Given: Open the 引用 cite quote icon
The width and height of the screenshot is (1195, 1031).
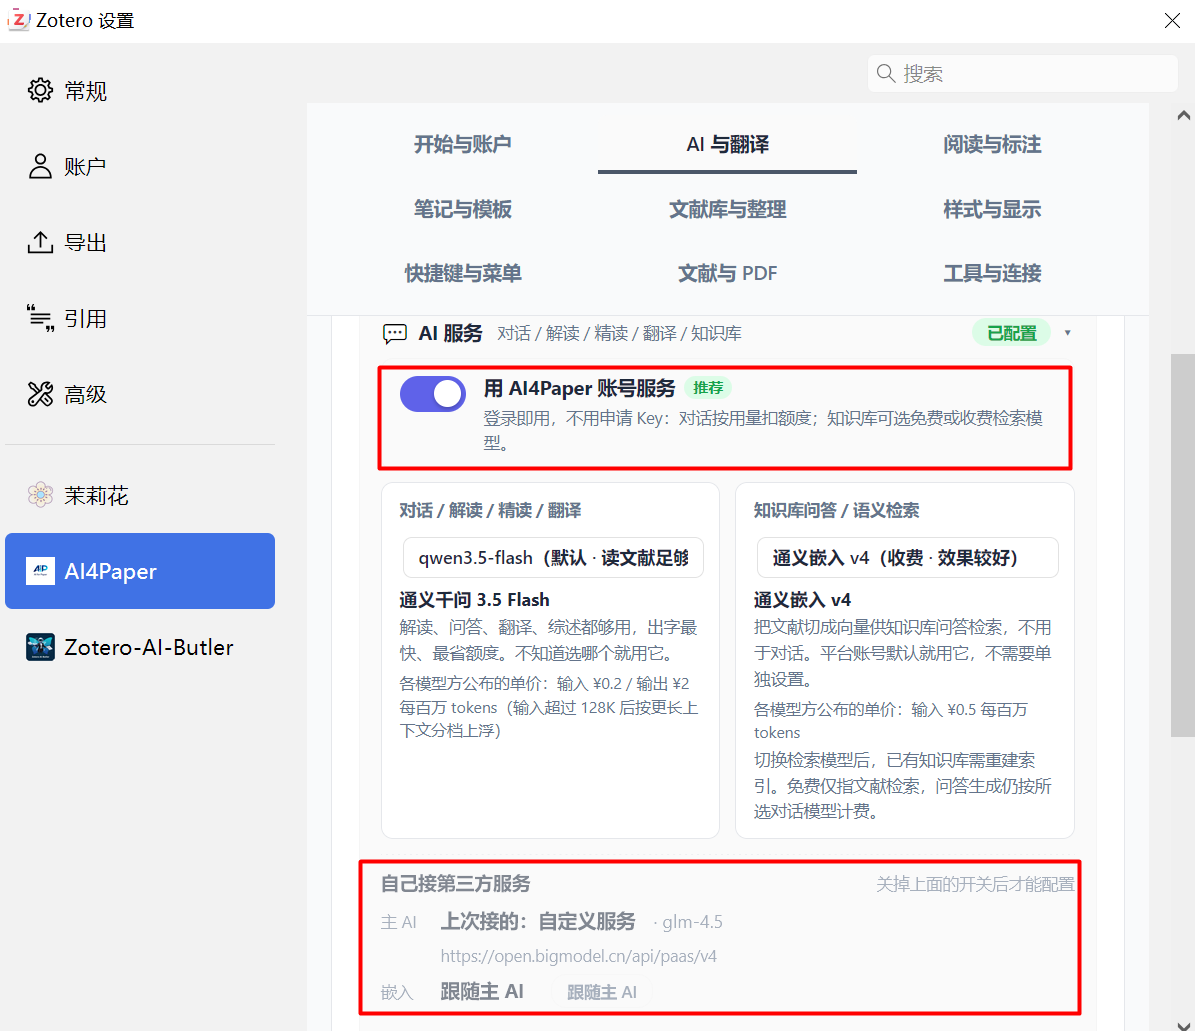Looking at the screenshot, I should click(40, 318).
